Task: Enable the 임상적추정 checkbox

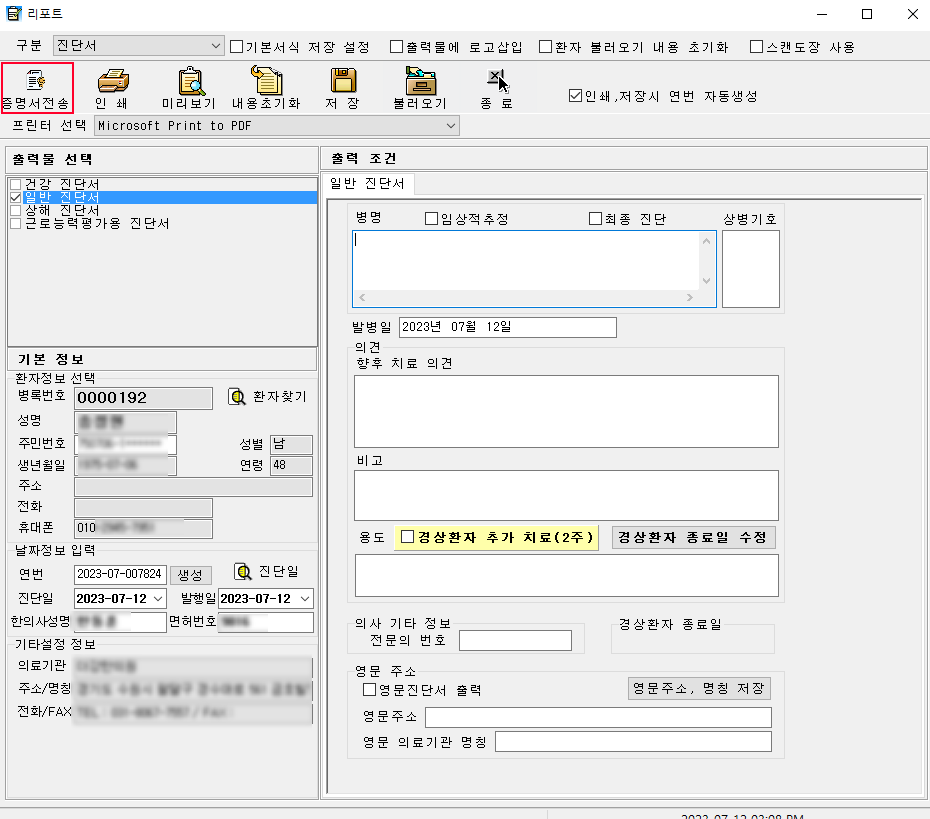Action: click(x=432, y=219)
